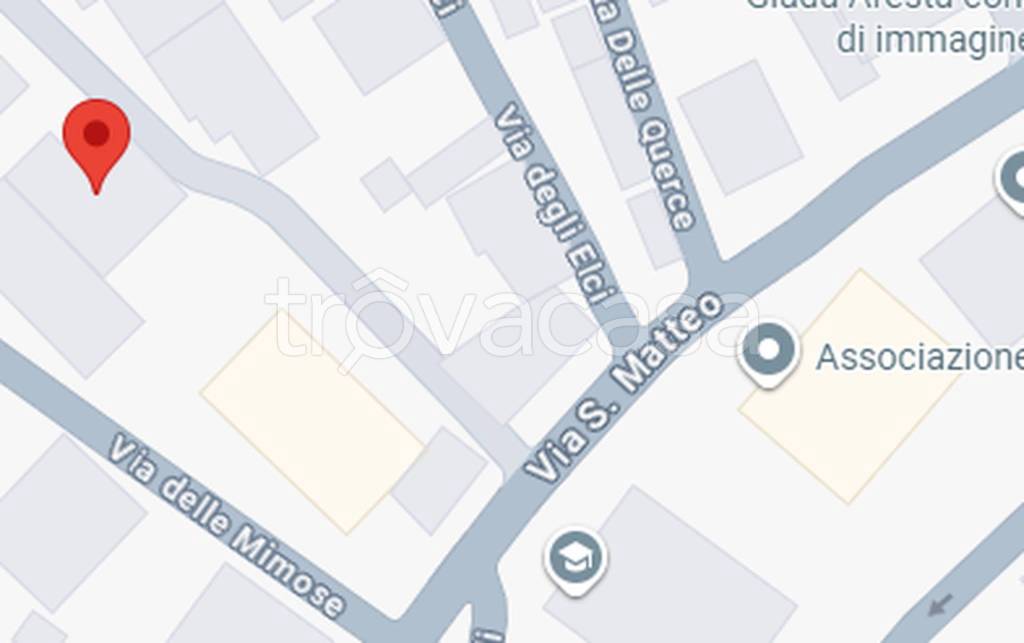The width and height of the screenshot is (1024, 643).
Task: Select the graduation cap school marker
Action: point(575,560)
